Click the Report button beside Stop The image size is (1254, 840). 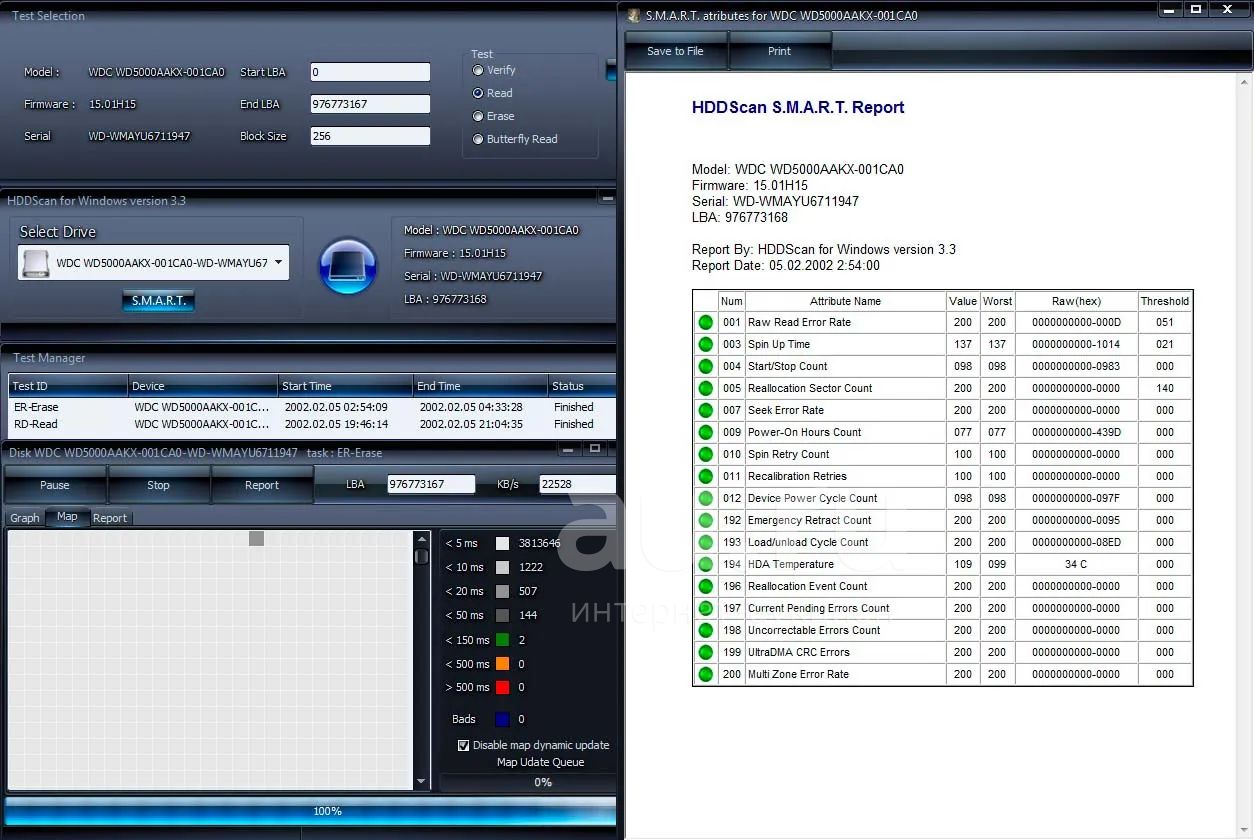click(262, 485)
